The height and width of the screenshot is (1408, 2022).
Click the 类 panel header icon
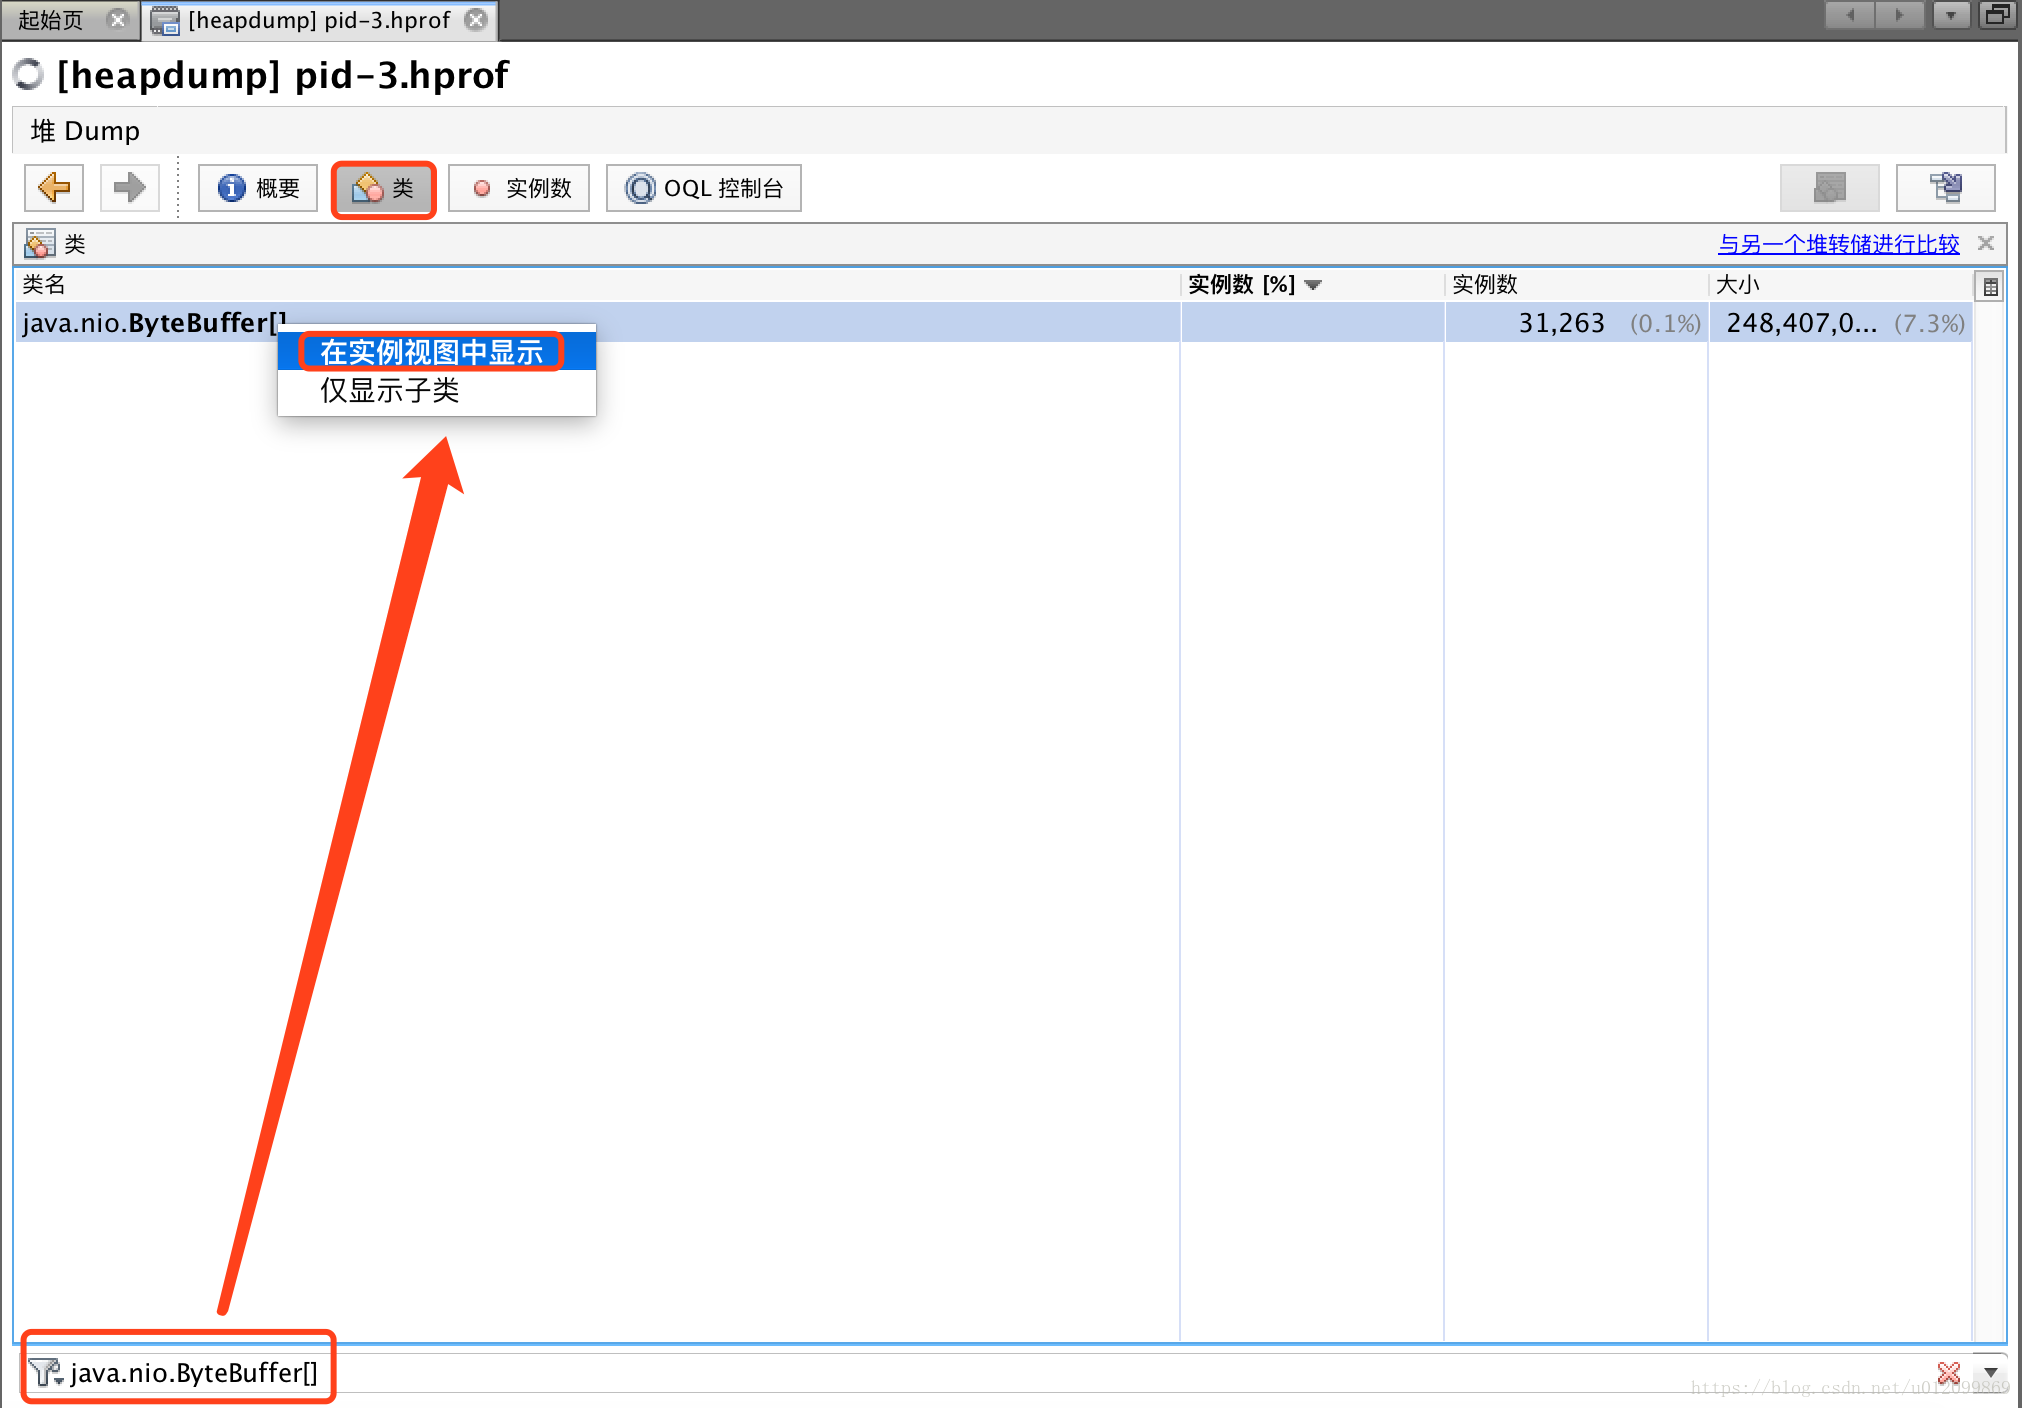click(x=40, y=244)
